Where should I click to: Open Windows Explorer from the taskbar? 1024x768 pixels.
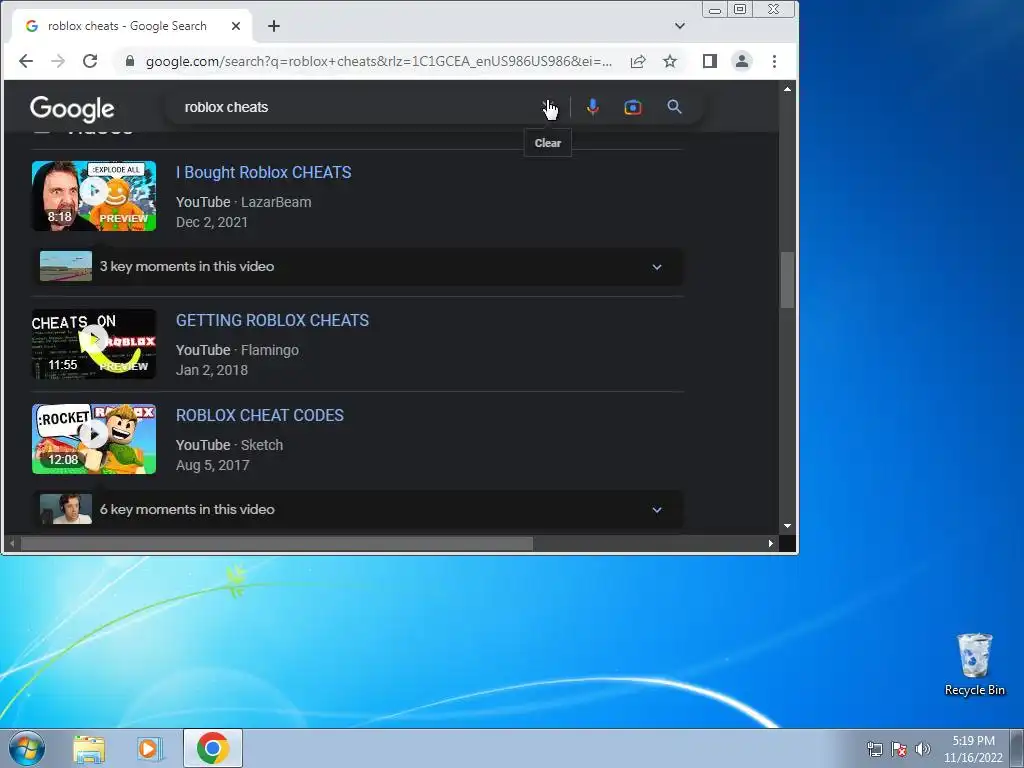pyautogui.click(x=89, y=749)
